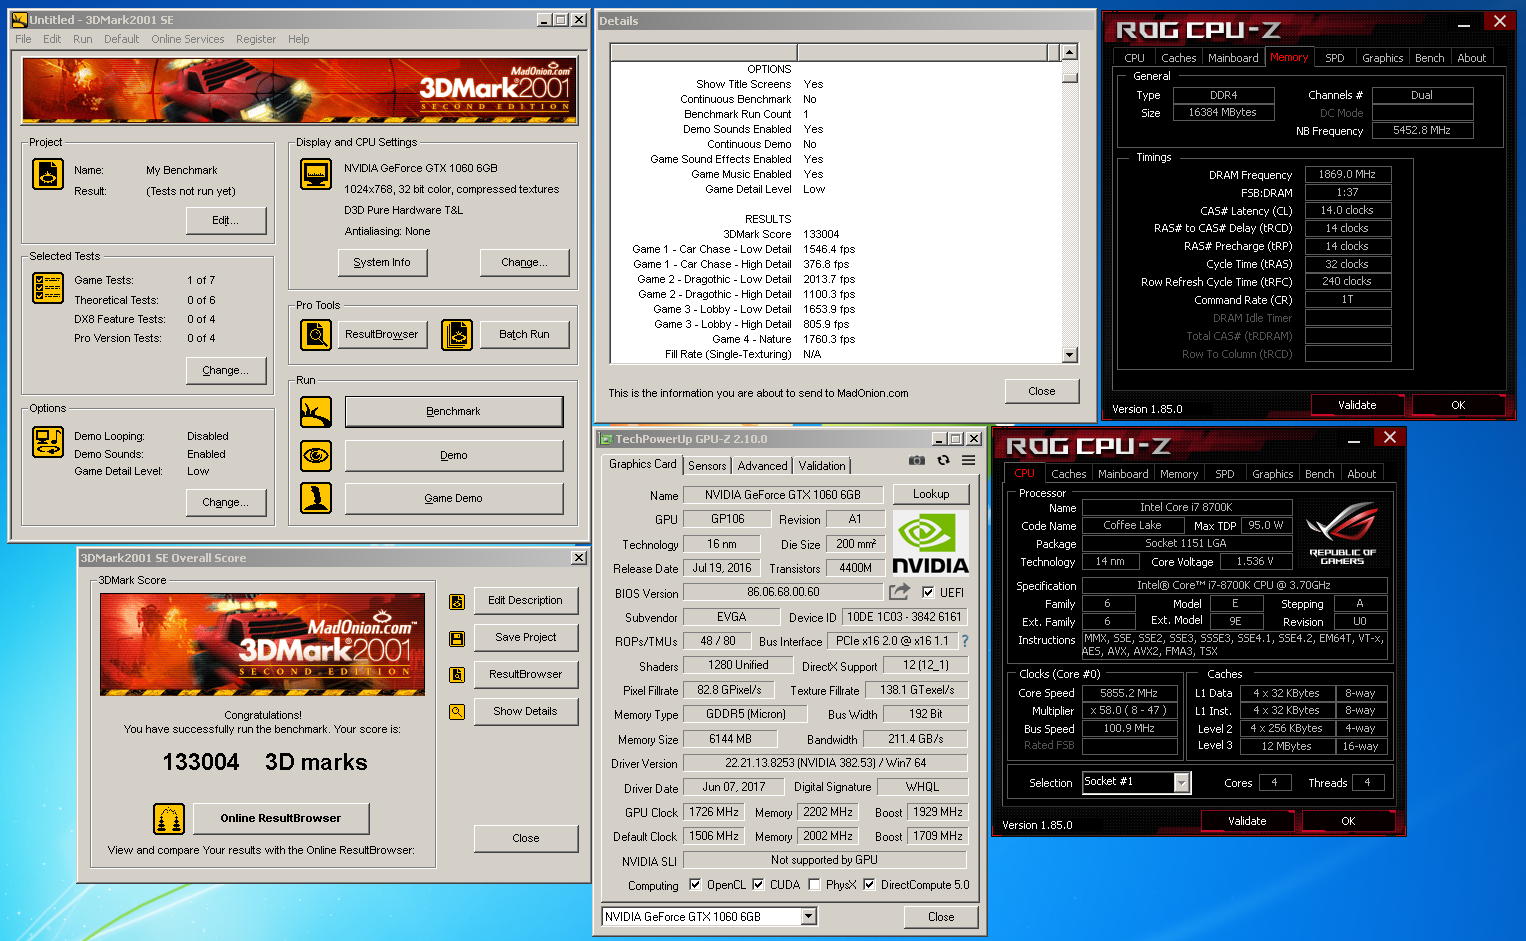Click Validate in the lower CPU-Z window
The height and width of the screenshot is (941, 1526).
pos(1247,821)
